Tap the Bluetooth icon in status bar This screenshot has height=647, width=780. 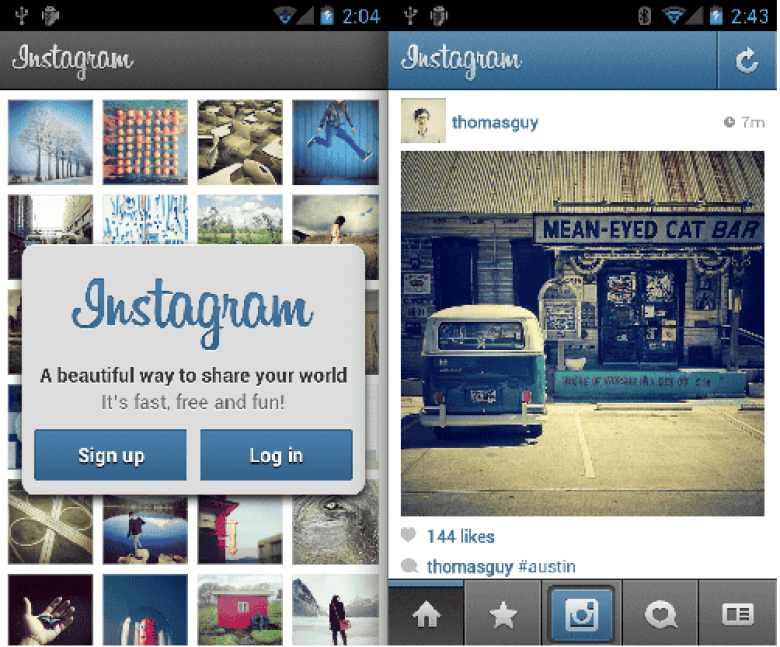(644, 16)
